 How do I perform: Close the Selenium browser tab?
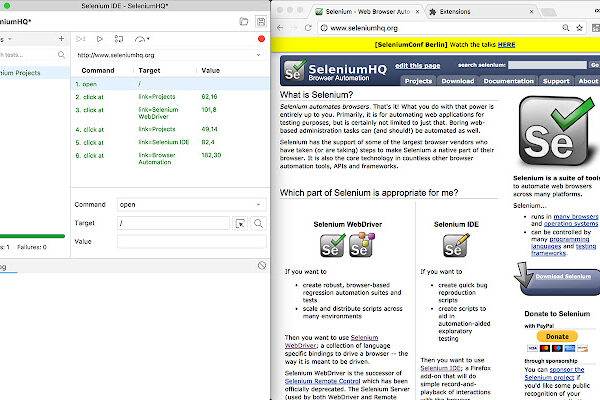click(417, 11)
